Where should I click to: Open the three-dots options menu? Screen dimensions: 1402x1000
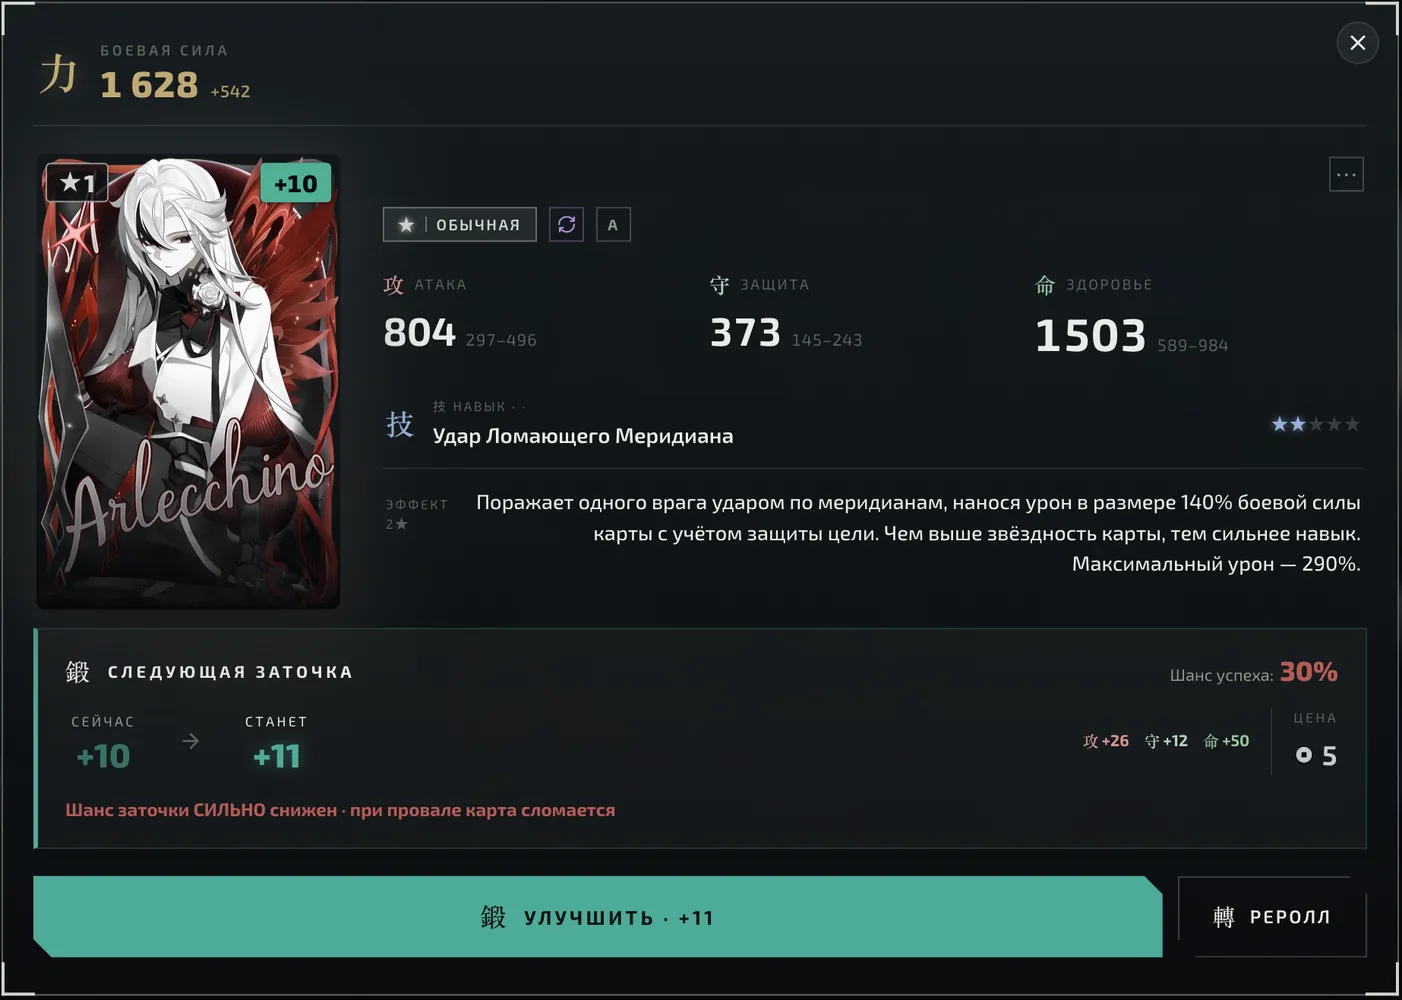point(1346,175)
